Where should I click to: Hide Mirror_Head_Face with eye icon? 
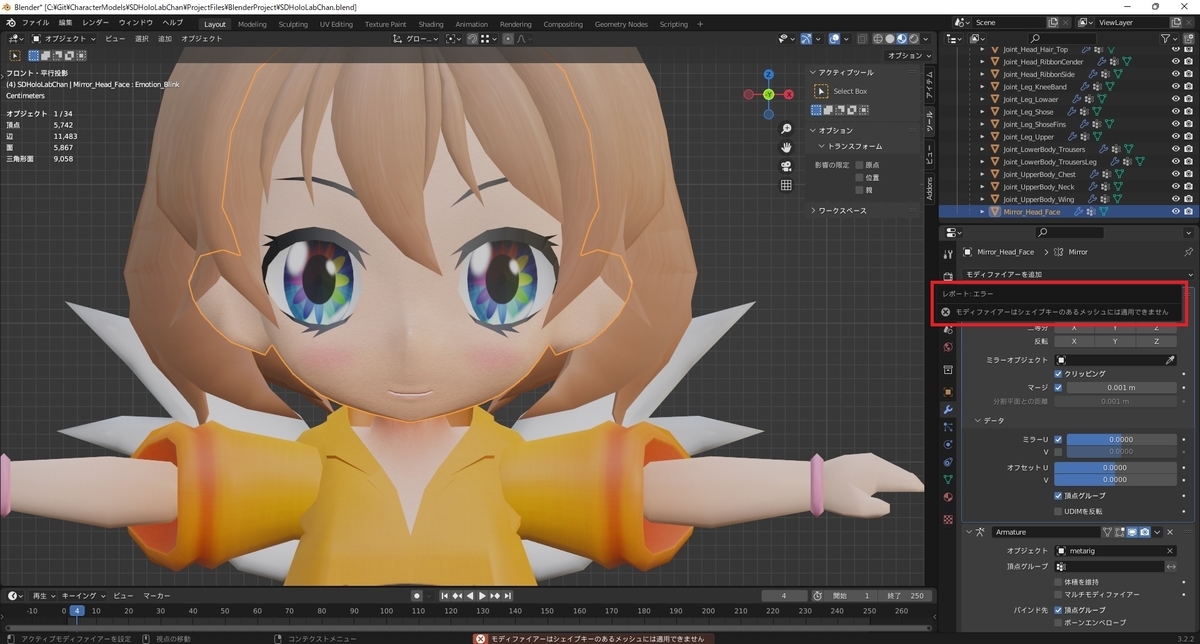coord(1175,212)
